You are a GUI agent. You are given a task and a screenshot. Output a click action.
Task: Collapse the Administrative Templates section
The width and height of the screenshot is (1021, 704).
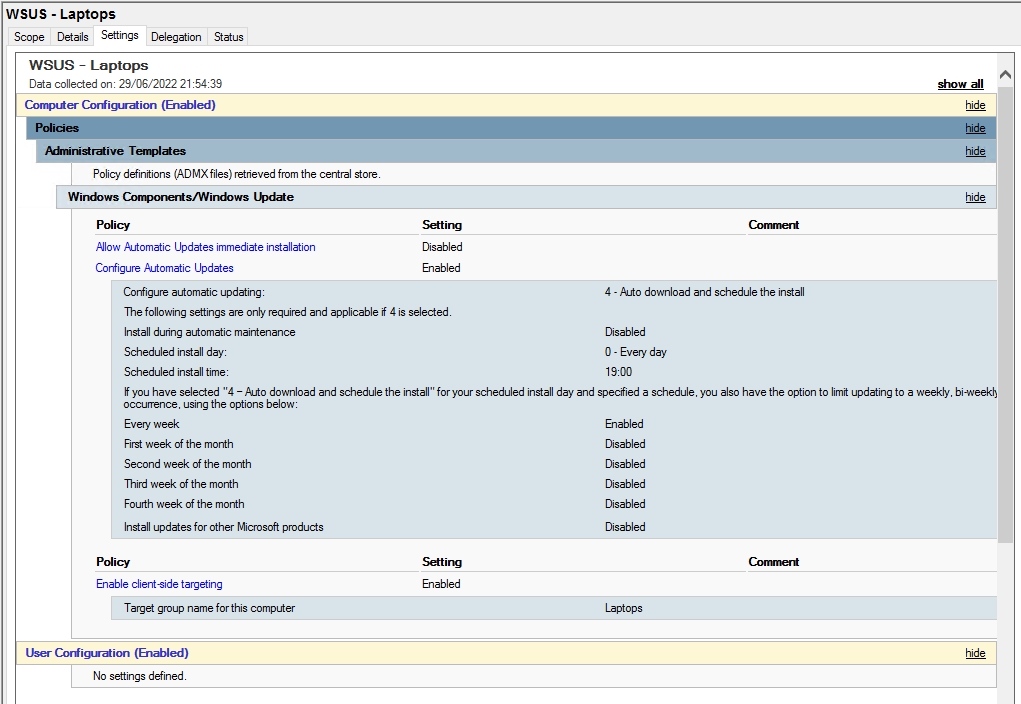pos(974,151)
